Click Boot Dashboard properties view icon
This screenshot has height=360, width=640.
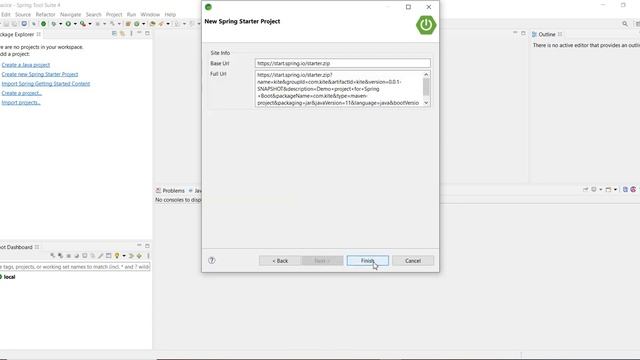109,256
